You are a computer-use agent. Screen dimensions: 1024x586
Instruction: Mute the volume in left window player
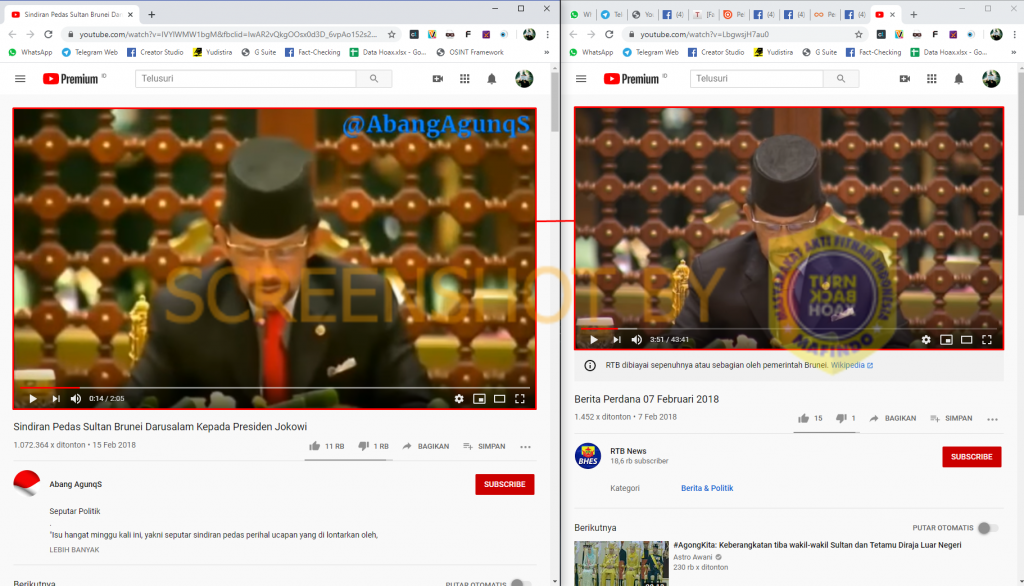(x=76, y=399)
